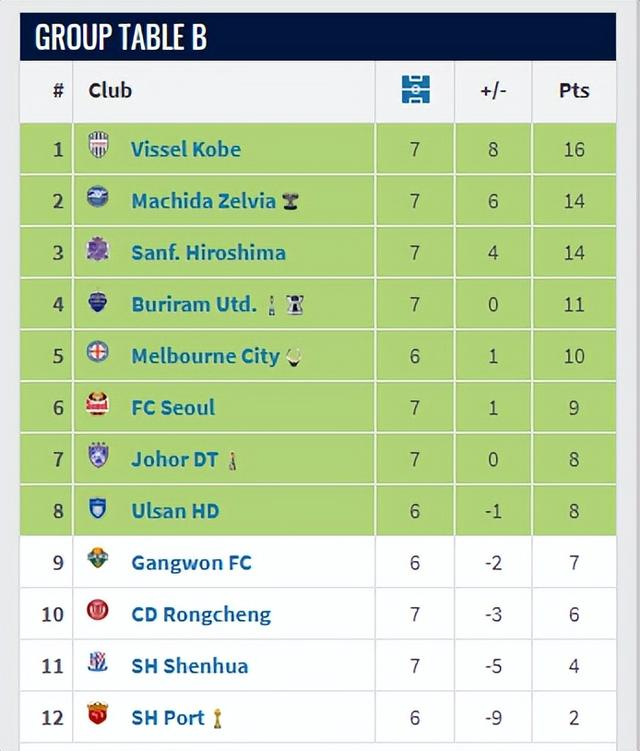The height and width of the screenshot is (751, 640).
Task: Click the GROUP TABLE B title bar
Action: click(x=319, y=38)
